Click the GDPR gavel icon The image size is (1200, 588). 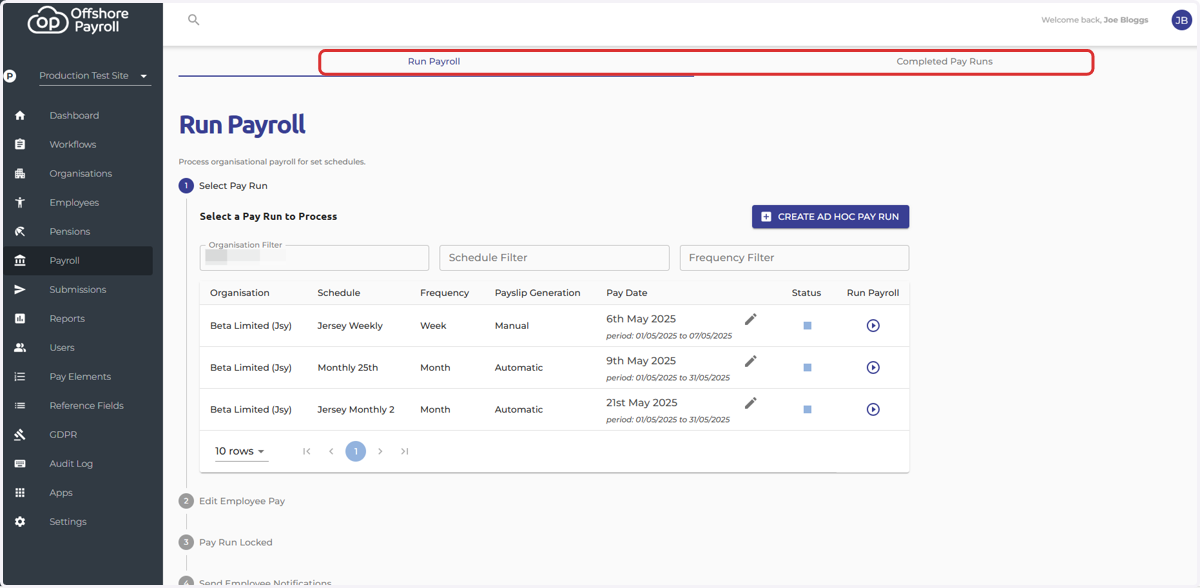coord(20,434)
